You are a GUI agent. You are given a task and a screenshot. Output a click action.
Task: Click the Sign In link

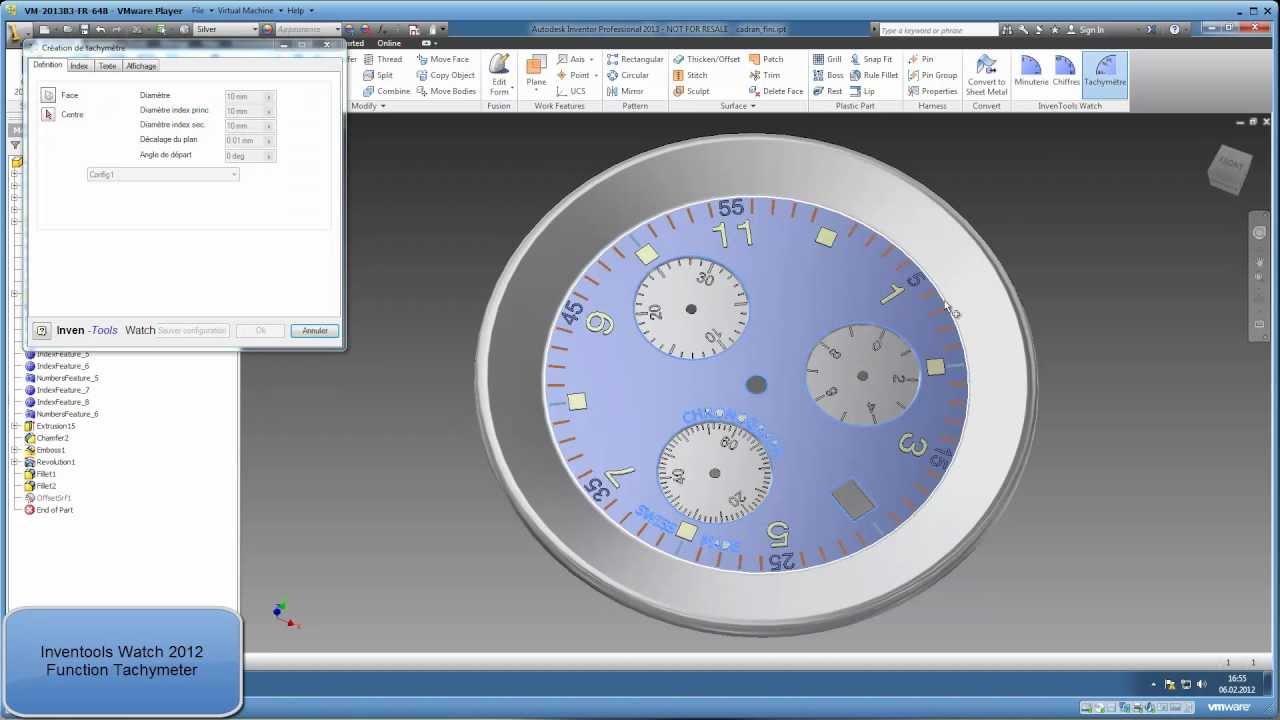1085,30
